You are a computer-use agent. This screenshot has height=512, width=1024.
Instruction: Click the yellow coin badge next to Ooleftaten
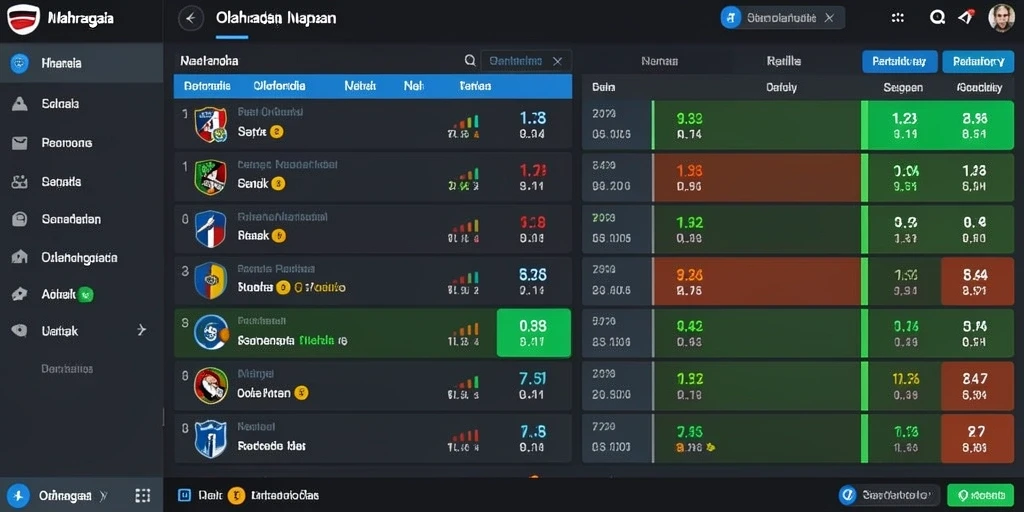(301, 392)
